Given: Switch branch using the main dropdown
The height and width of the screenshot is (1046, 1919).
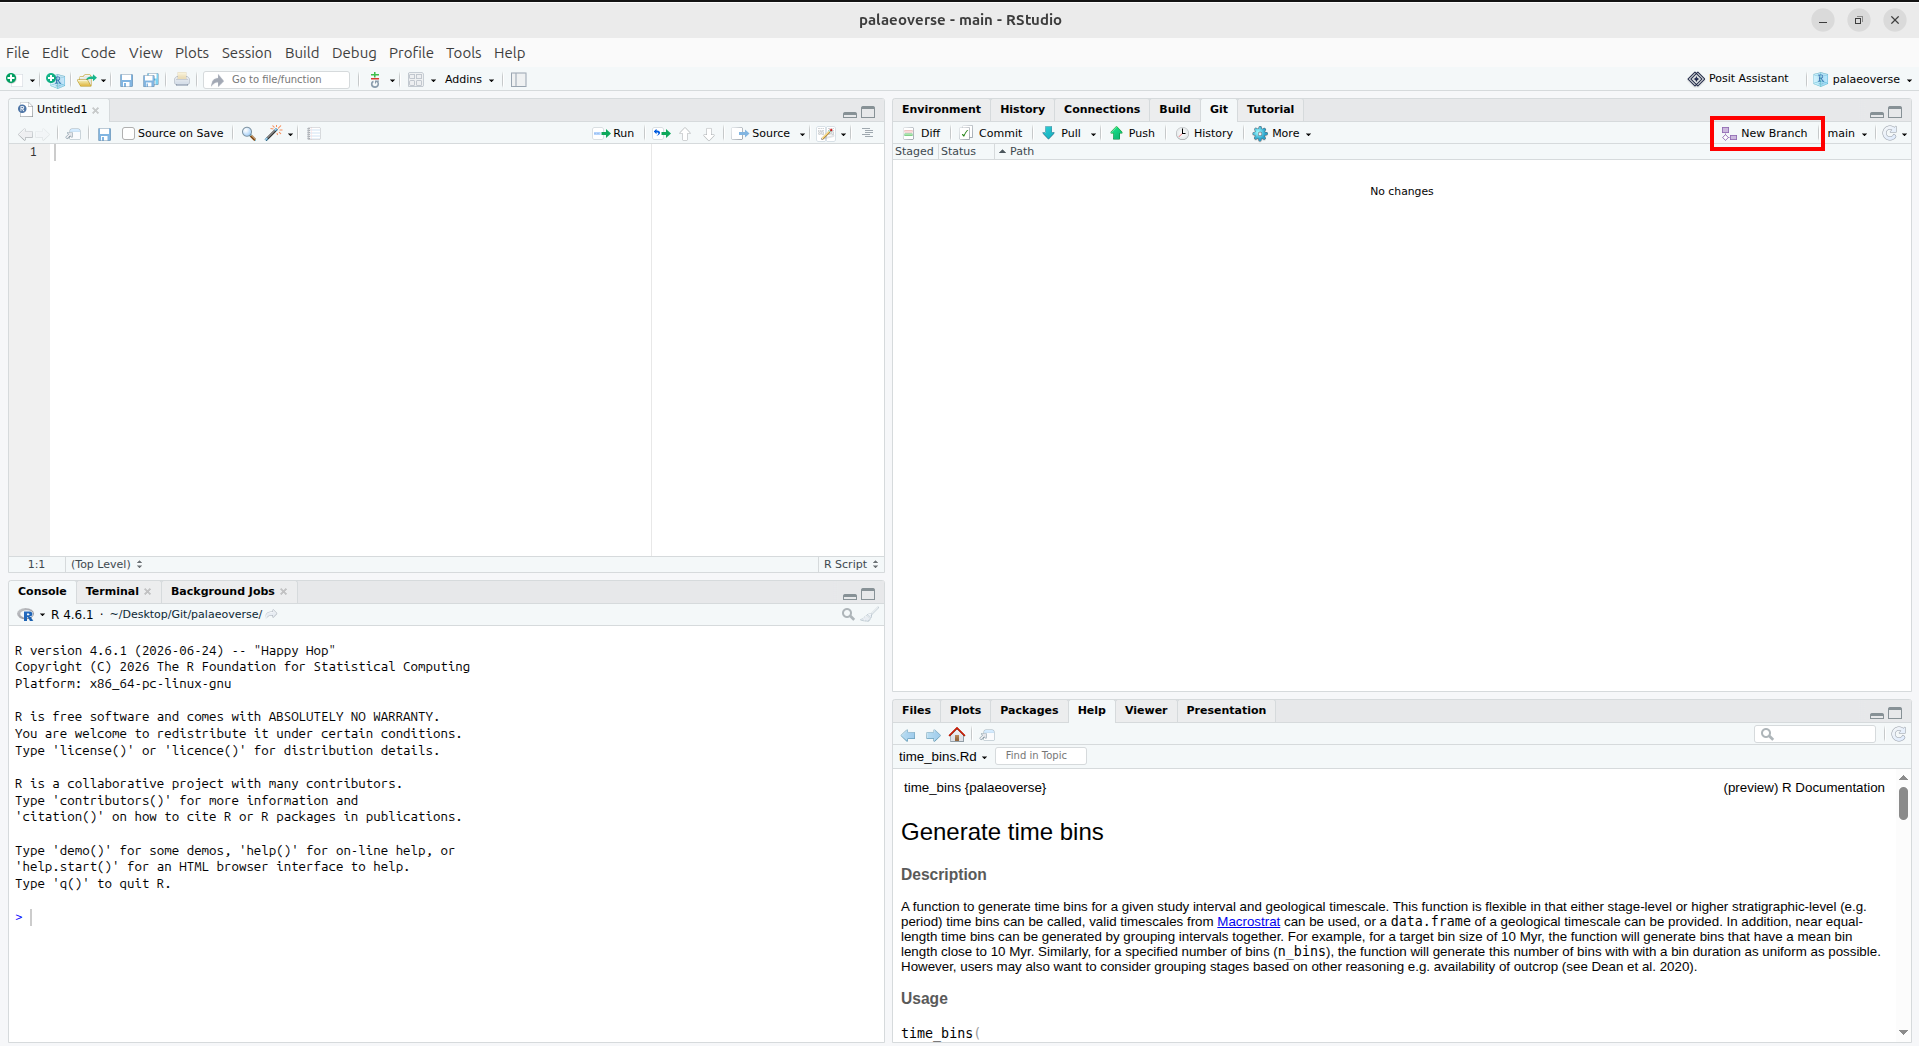Looking at the screenshot, I should [x=1847, y=134].
